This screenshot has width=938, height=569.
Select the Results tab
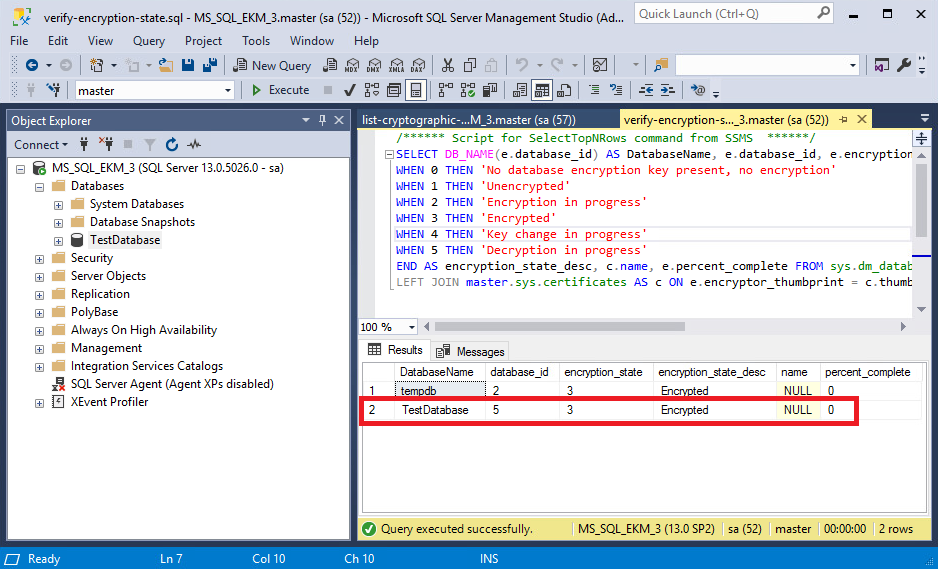coord(395,350)
